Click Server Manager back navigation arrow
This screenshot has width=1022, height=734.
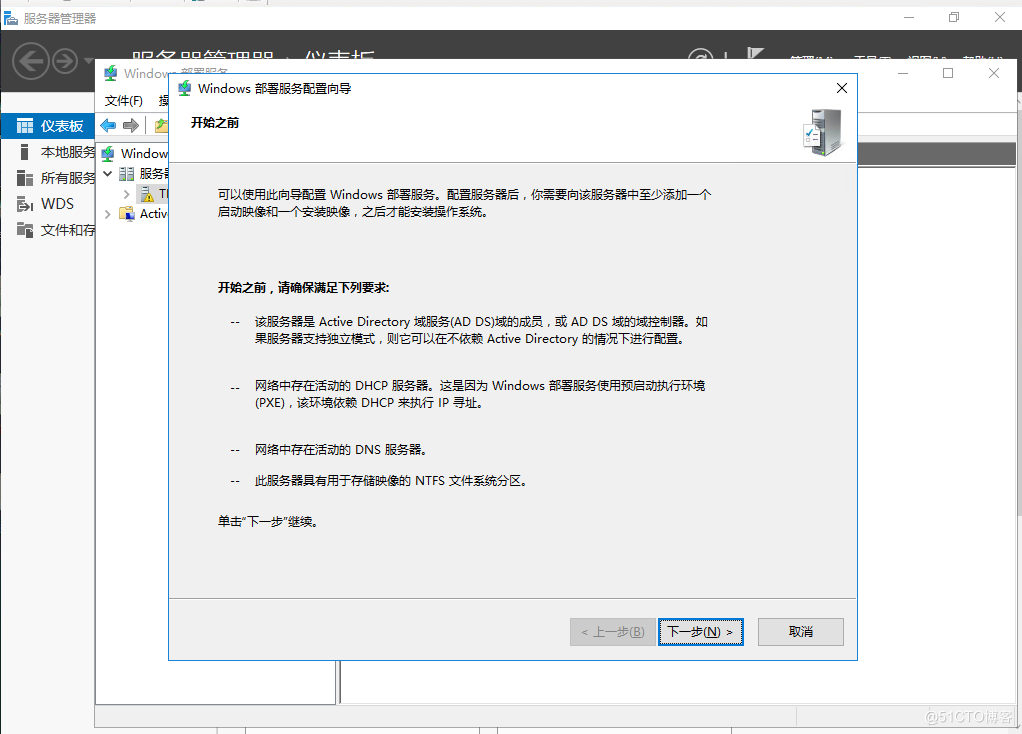pyautogui.click(x=31, y=61)
